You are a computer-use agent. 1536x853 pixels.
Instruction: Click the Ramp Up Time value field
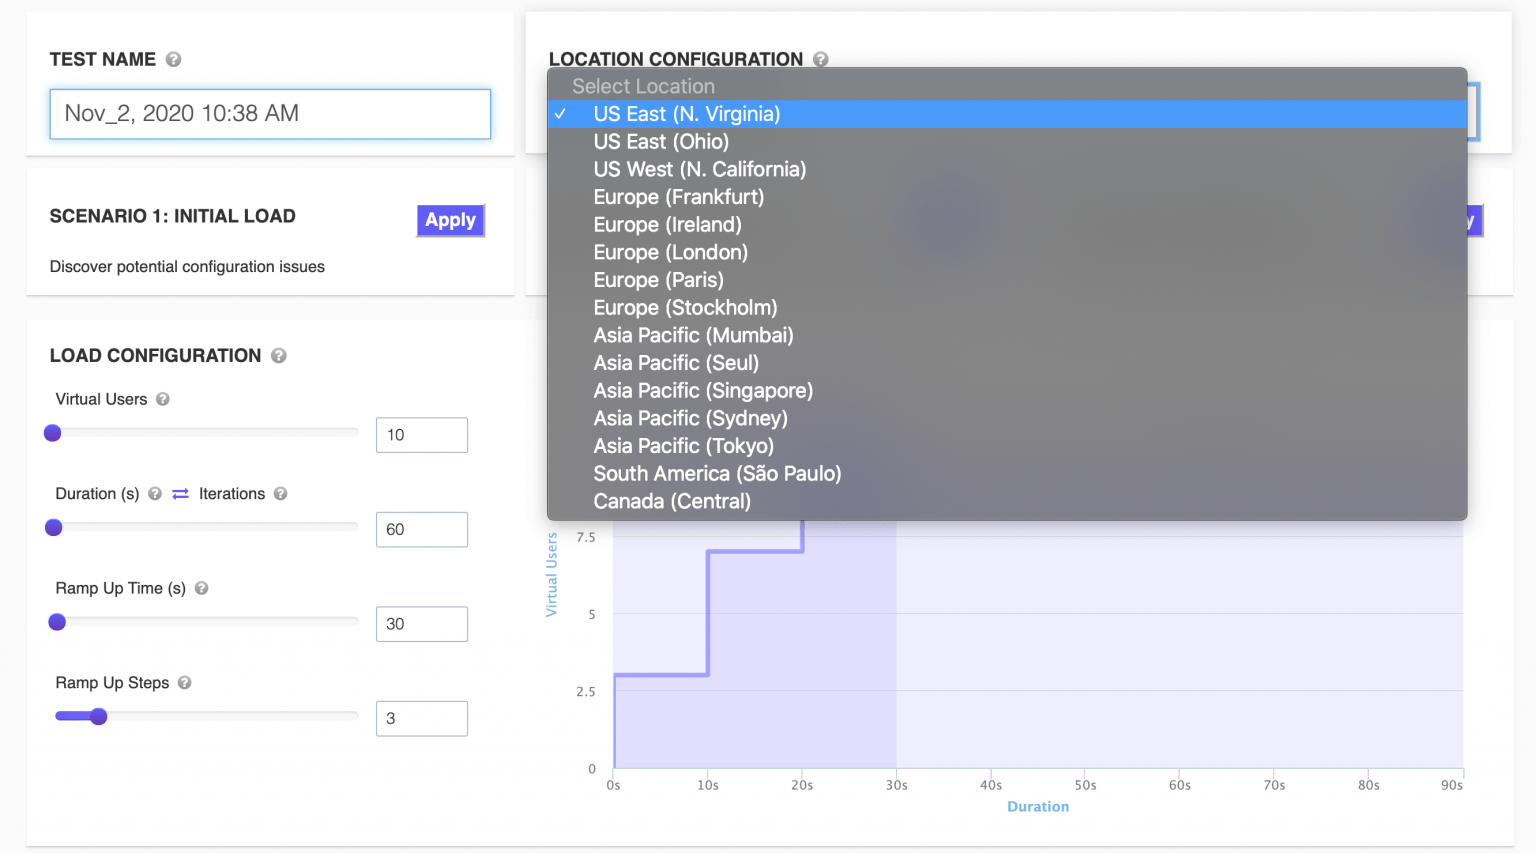tap(421, 624)
